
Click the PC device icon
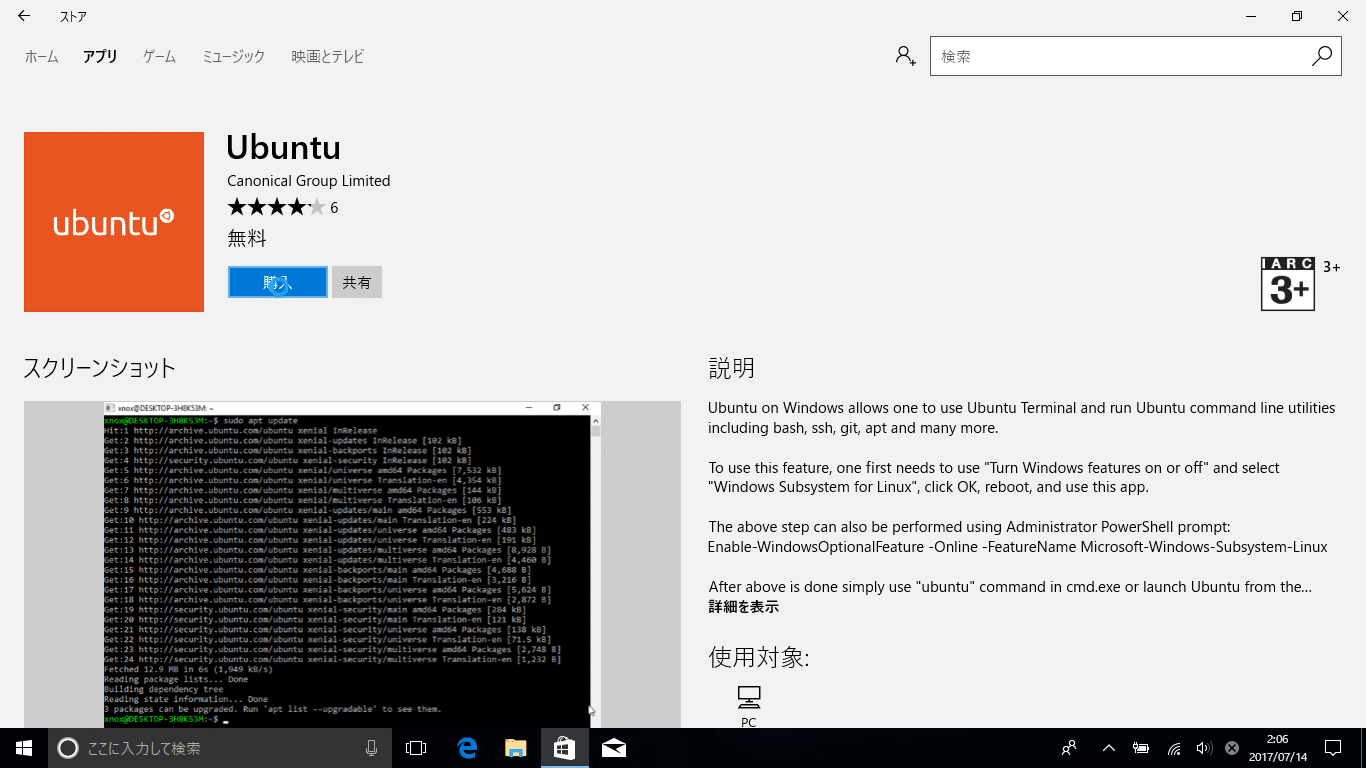(748, 697)
